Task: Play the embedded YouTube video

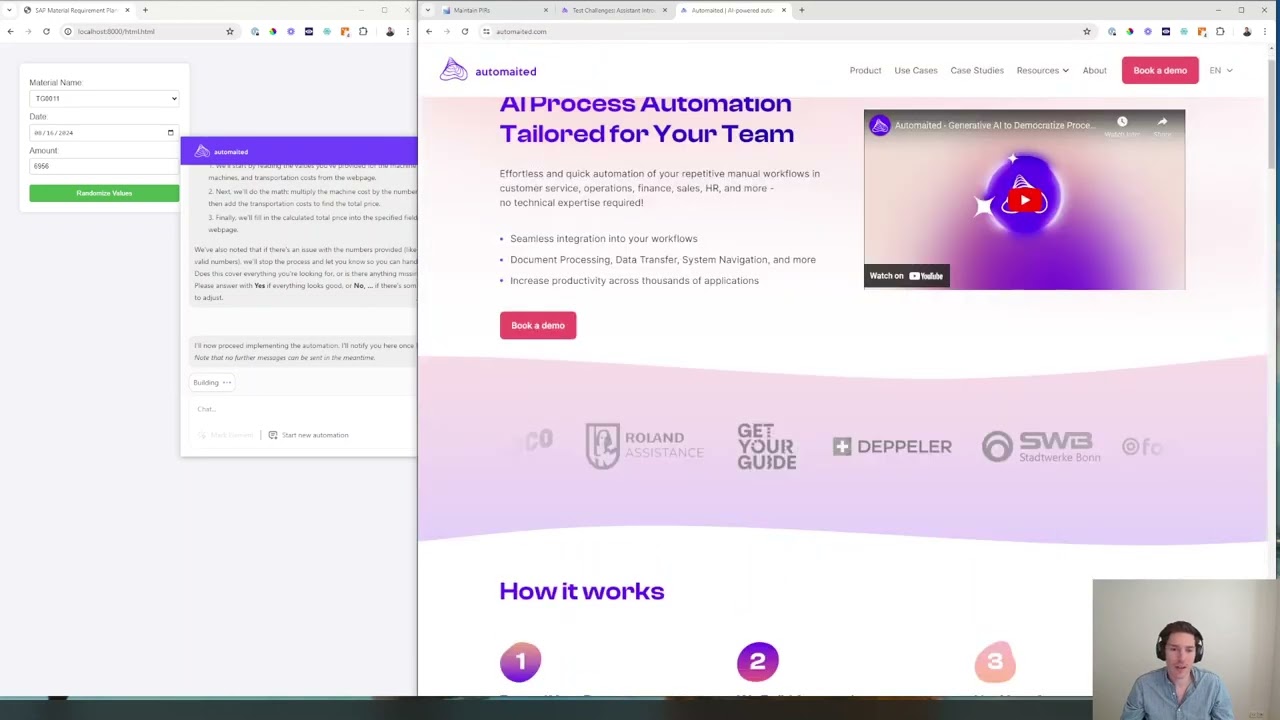Action: click(1024, 200)
